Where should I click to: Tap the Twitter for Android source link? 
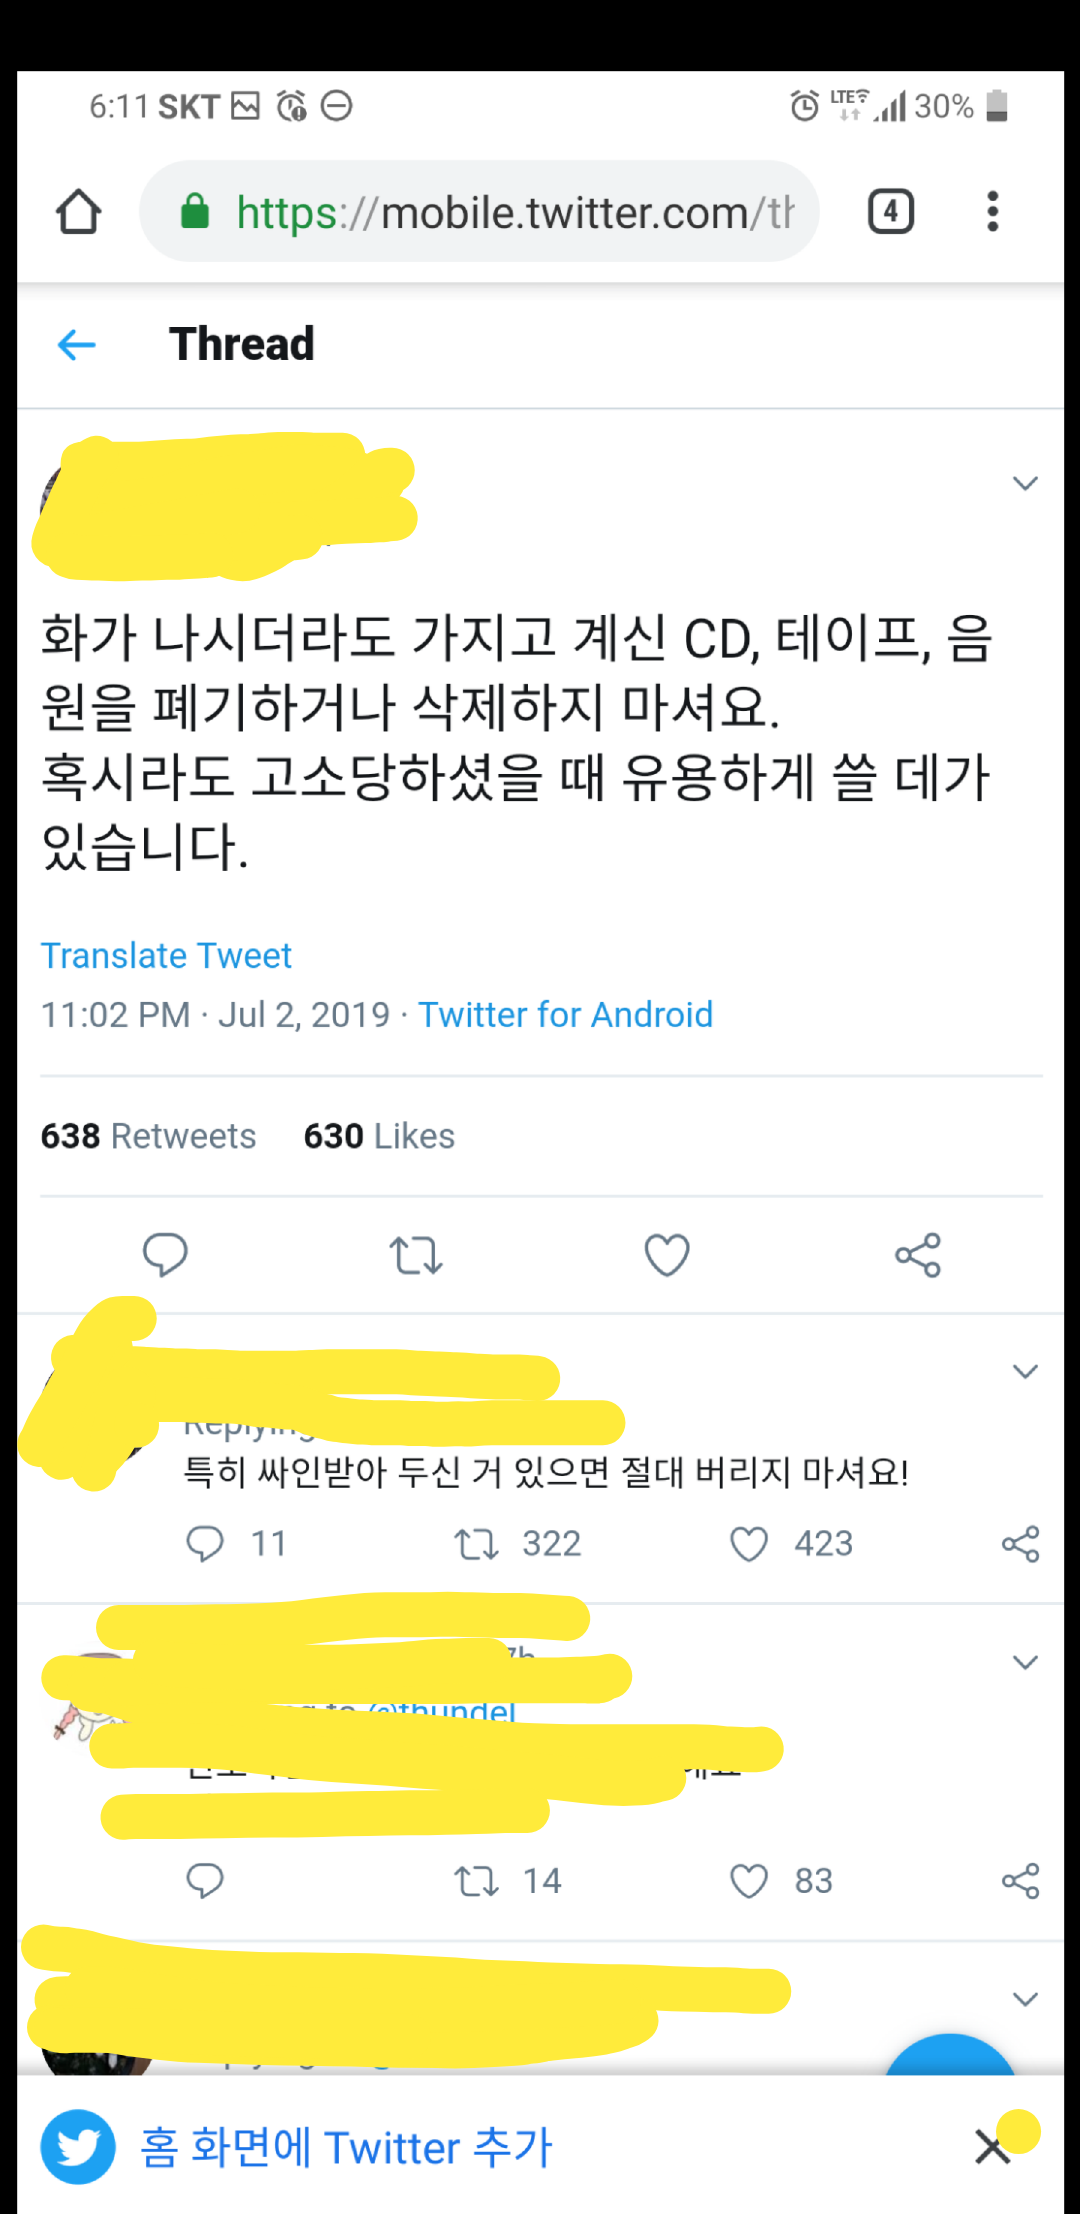pyautogui.click(x=565, y=1015)
